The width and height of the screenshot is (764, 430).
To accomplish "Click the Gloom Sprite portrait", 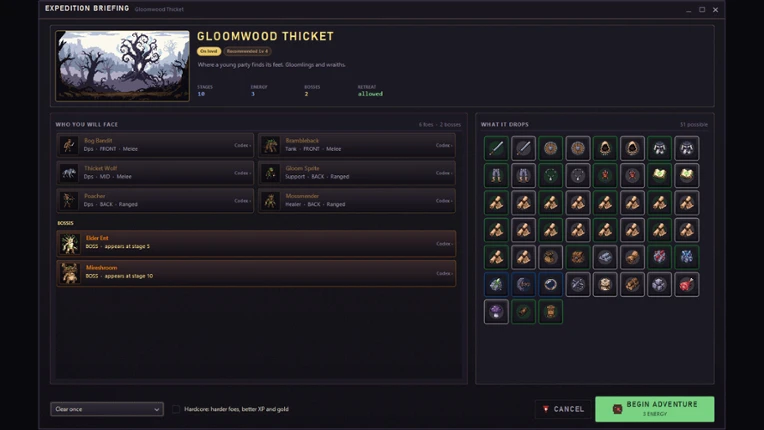I will [x=270, y=173].
